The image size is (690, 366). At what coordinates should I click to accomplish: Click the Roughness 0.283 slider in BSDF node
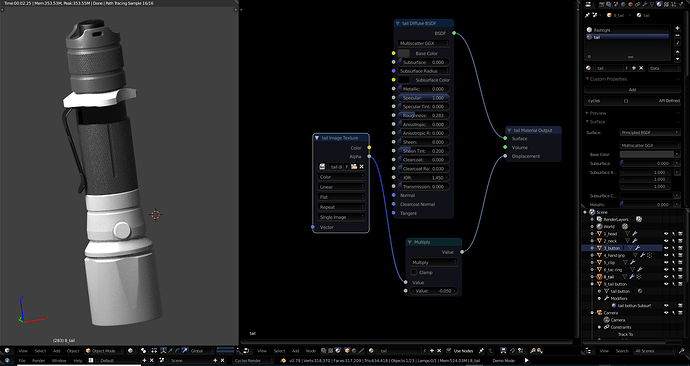(x=424, y=115)
